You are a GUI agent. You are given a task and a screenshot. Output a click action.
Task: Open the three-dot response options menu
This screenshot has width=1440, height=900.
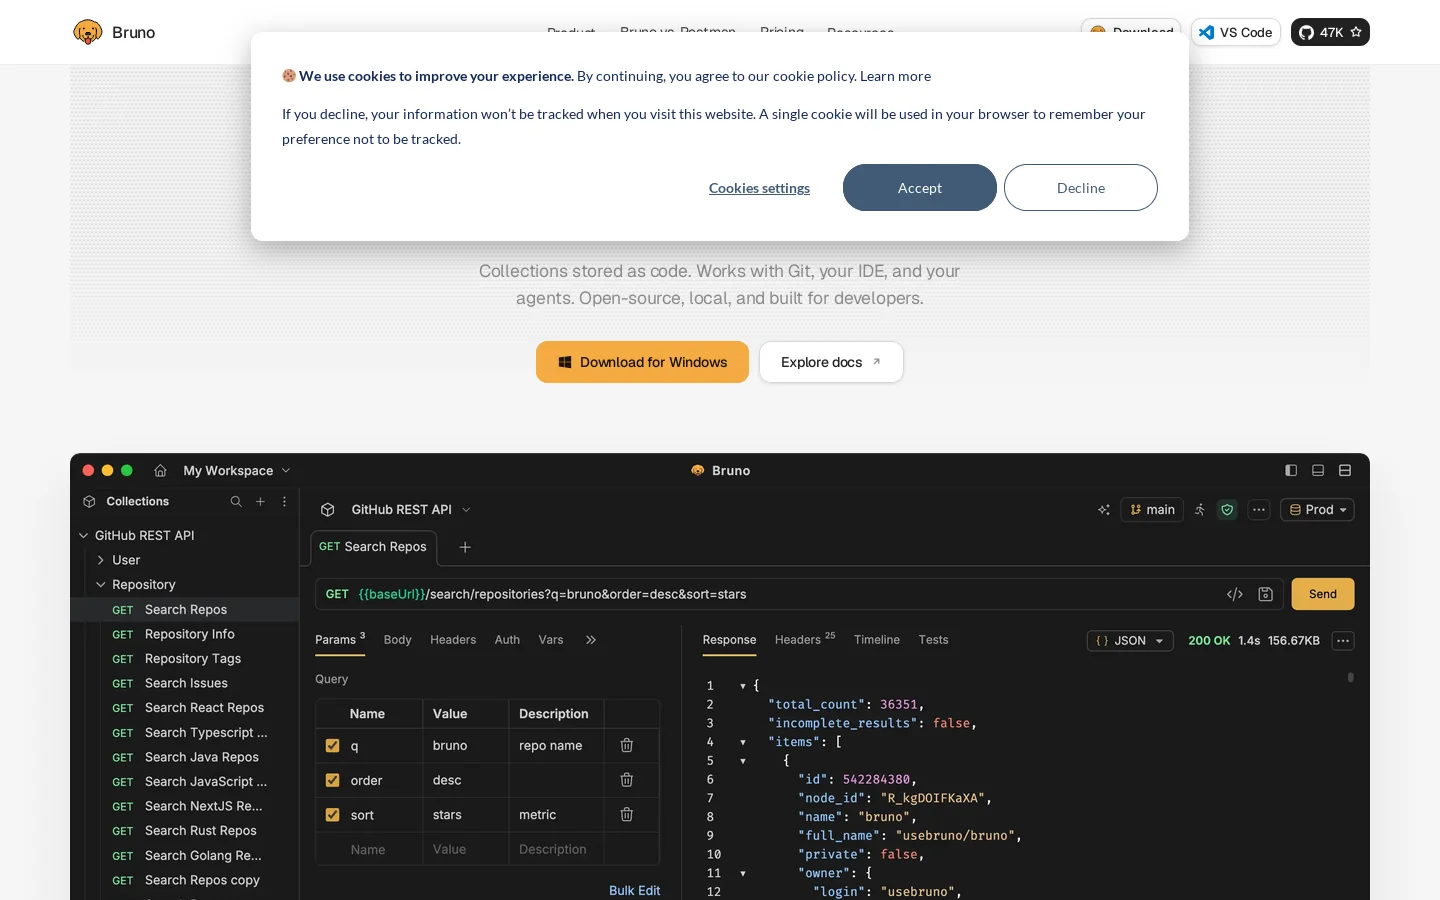1343,641
